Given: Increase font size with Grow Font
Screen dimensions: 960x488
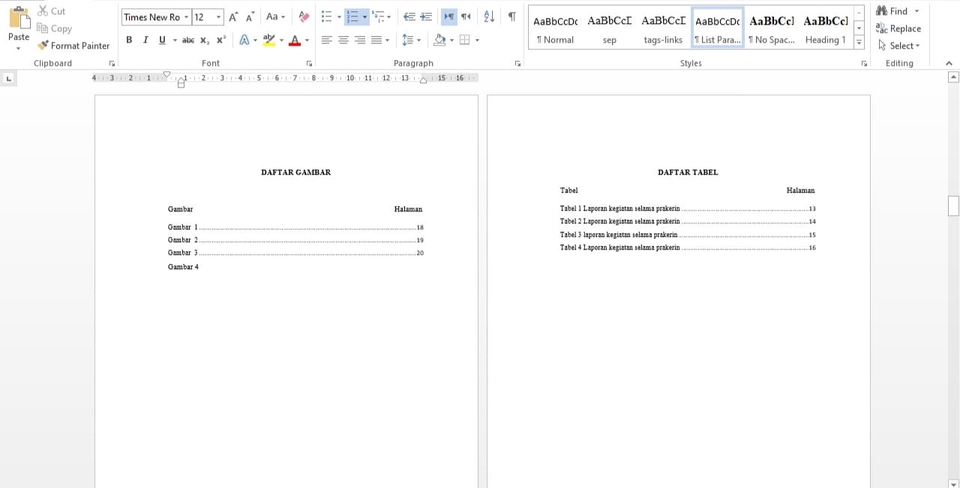Looking at the screenshot, I should (x=233, y=17).
